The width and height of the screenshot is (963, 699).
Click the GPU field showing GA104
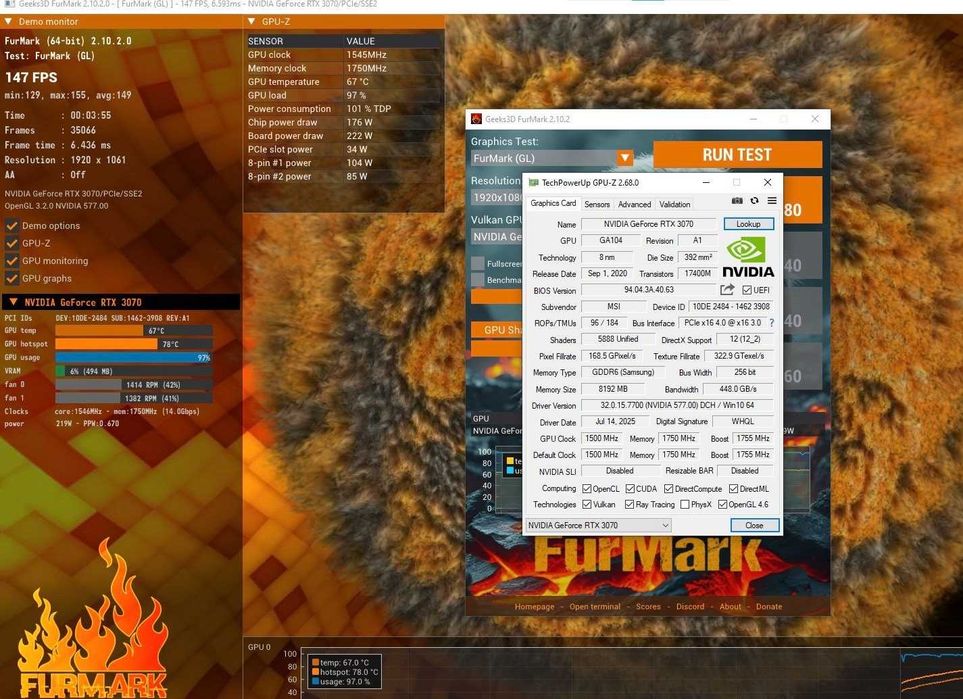[x=610, y=241]
